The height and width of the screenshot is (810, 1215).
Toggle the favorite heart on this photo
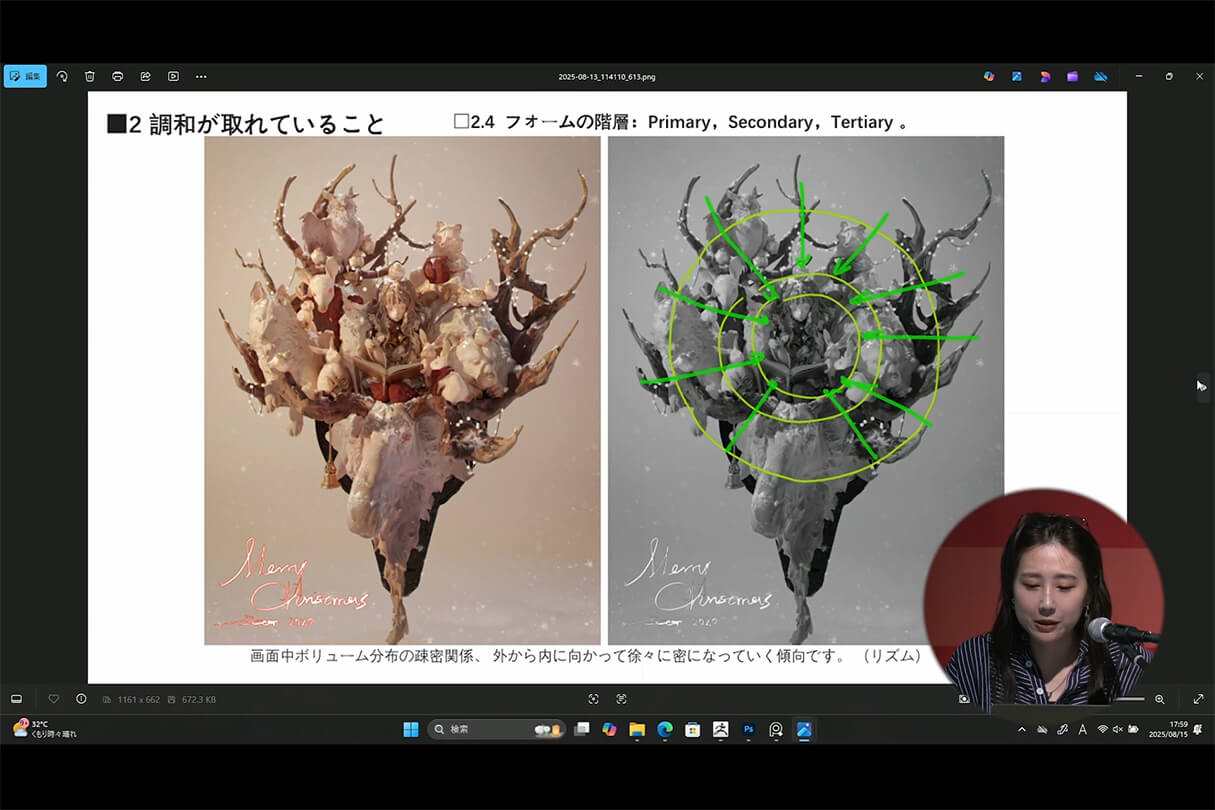(53, 699)
